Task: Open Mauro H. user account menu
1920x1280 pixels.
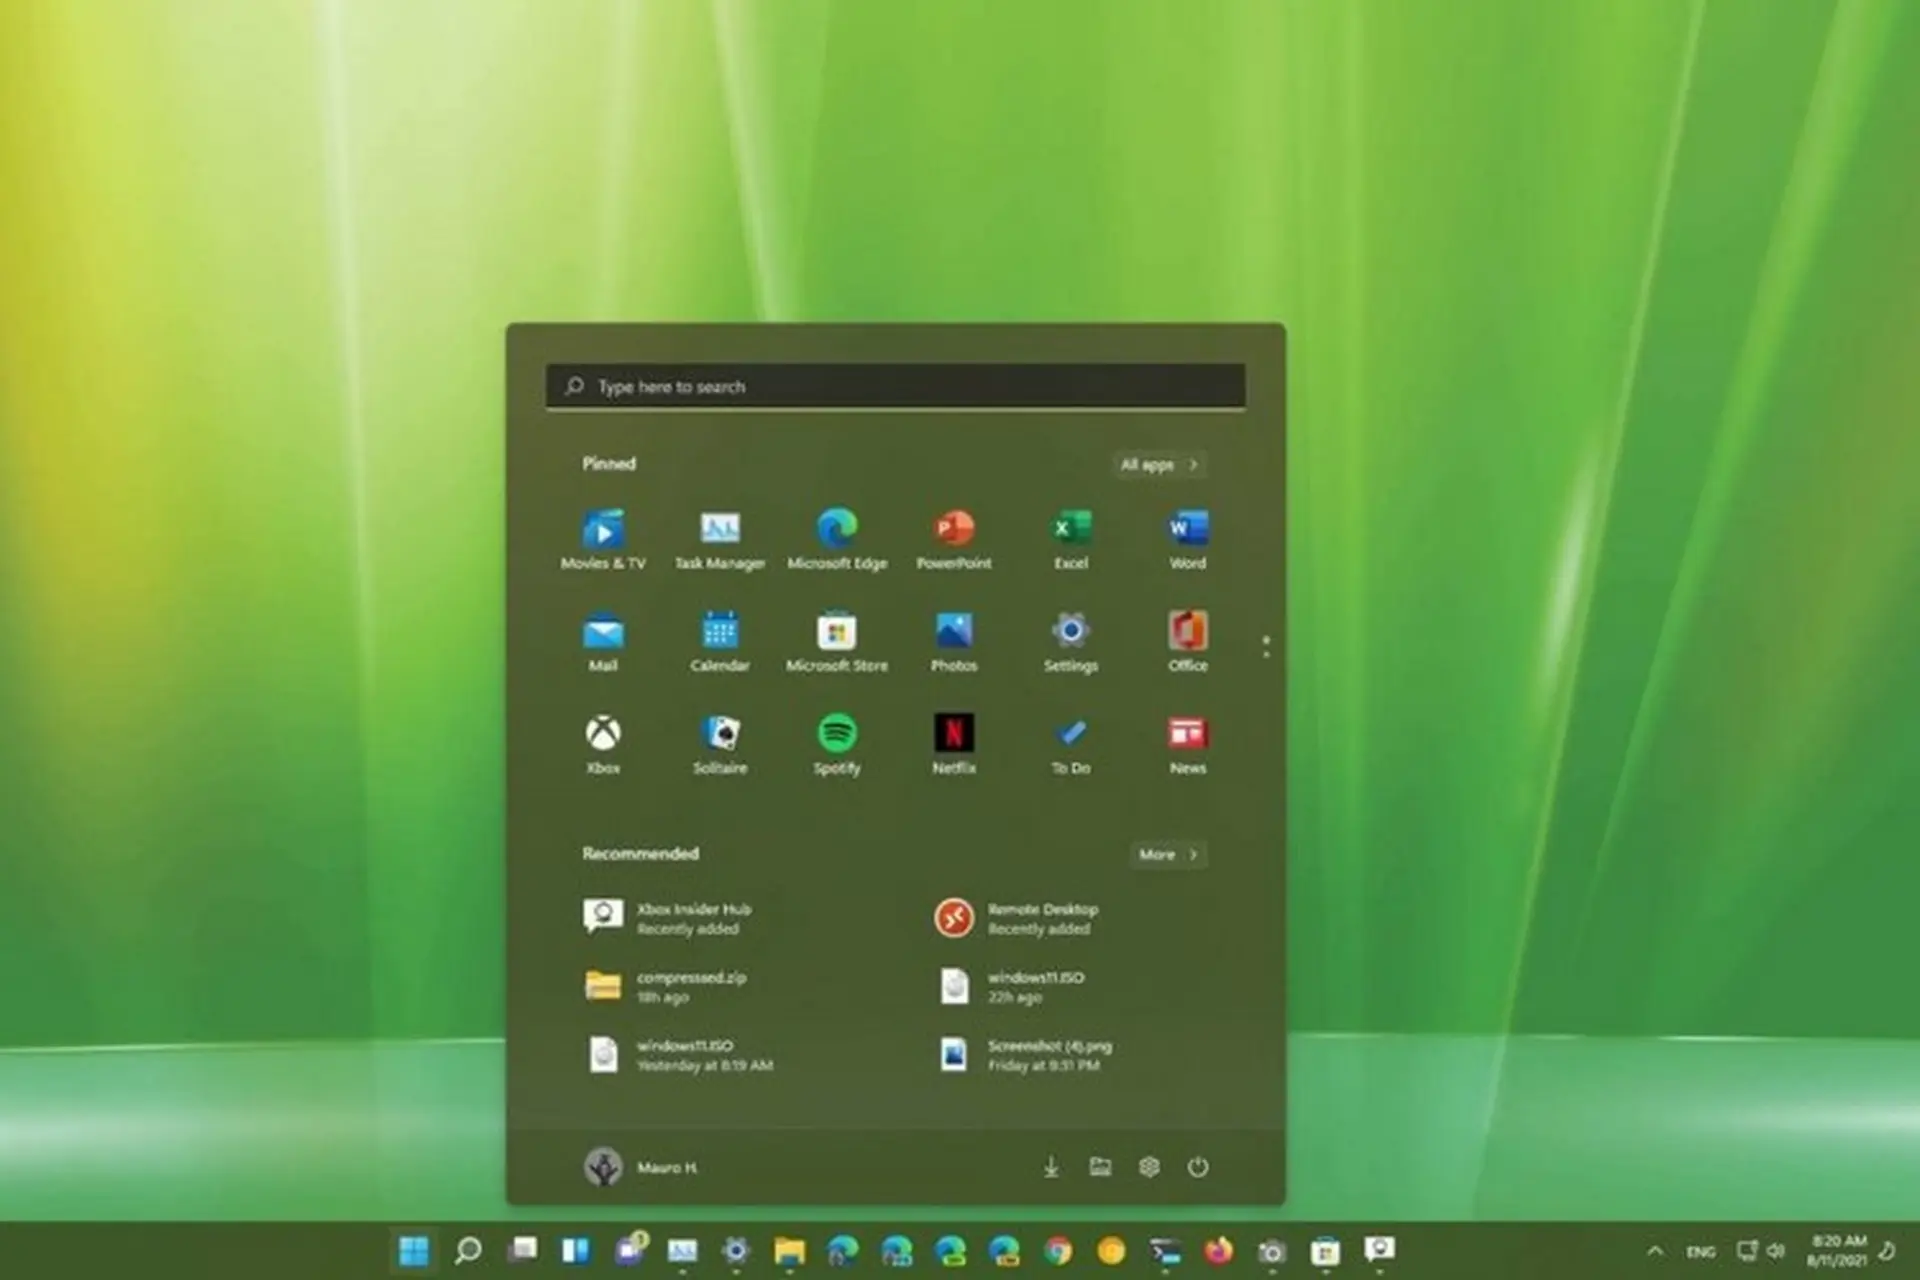Action: coord(641,1167)
